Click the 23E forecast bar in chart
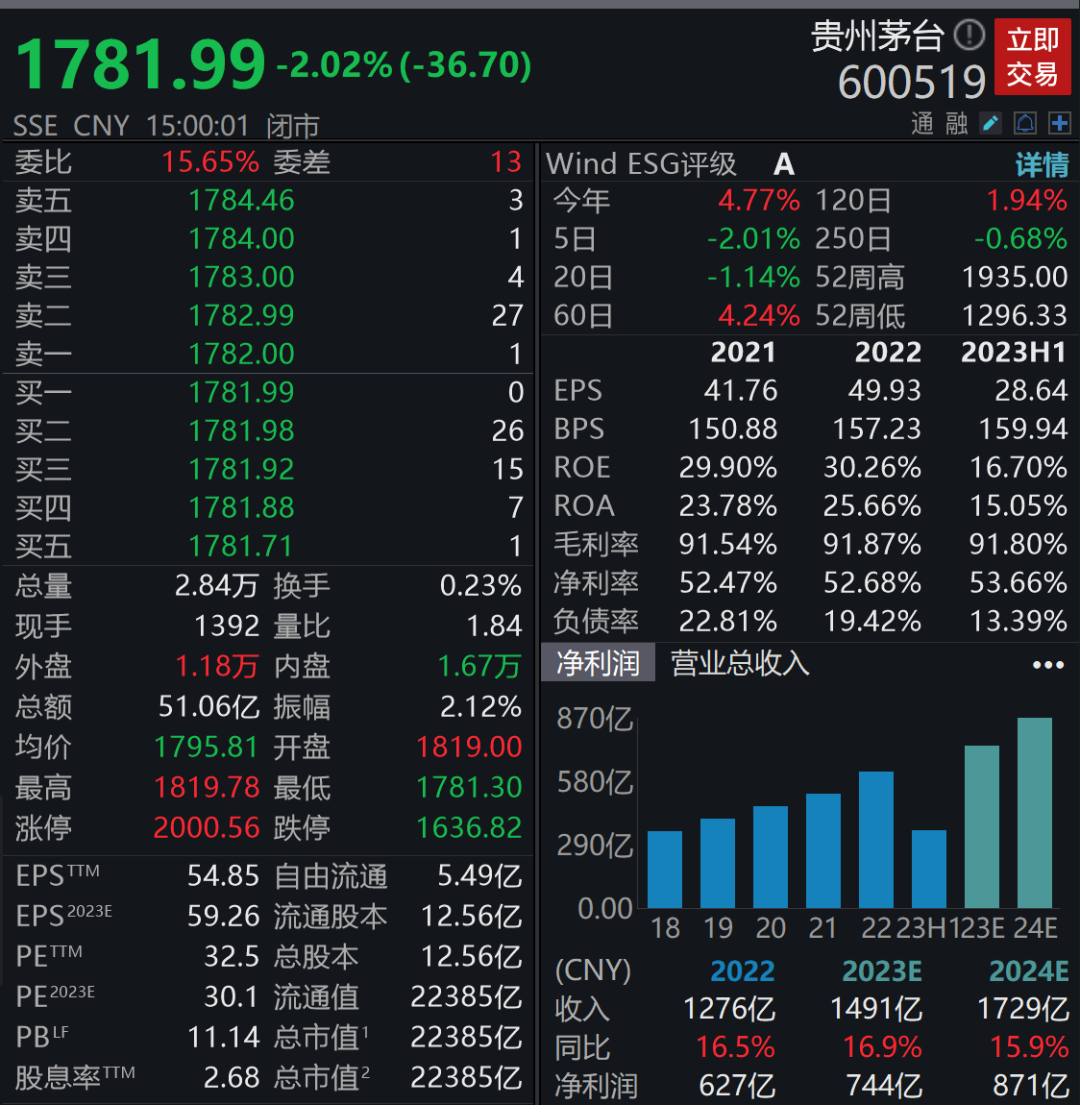 pos(982,827)
